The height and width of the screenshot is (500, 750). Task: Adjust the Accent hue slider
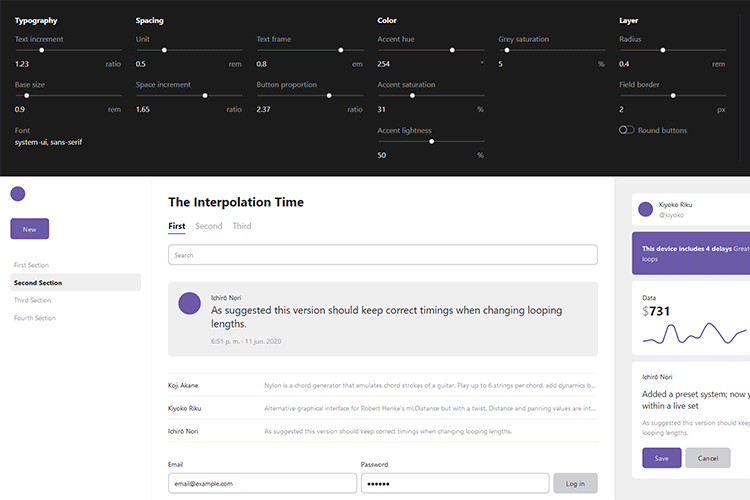[x=452, y=49]
